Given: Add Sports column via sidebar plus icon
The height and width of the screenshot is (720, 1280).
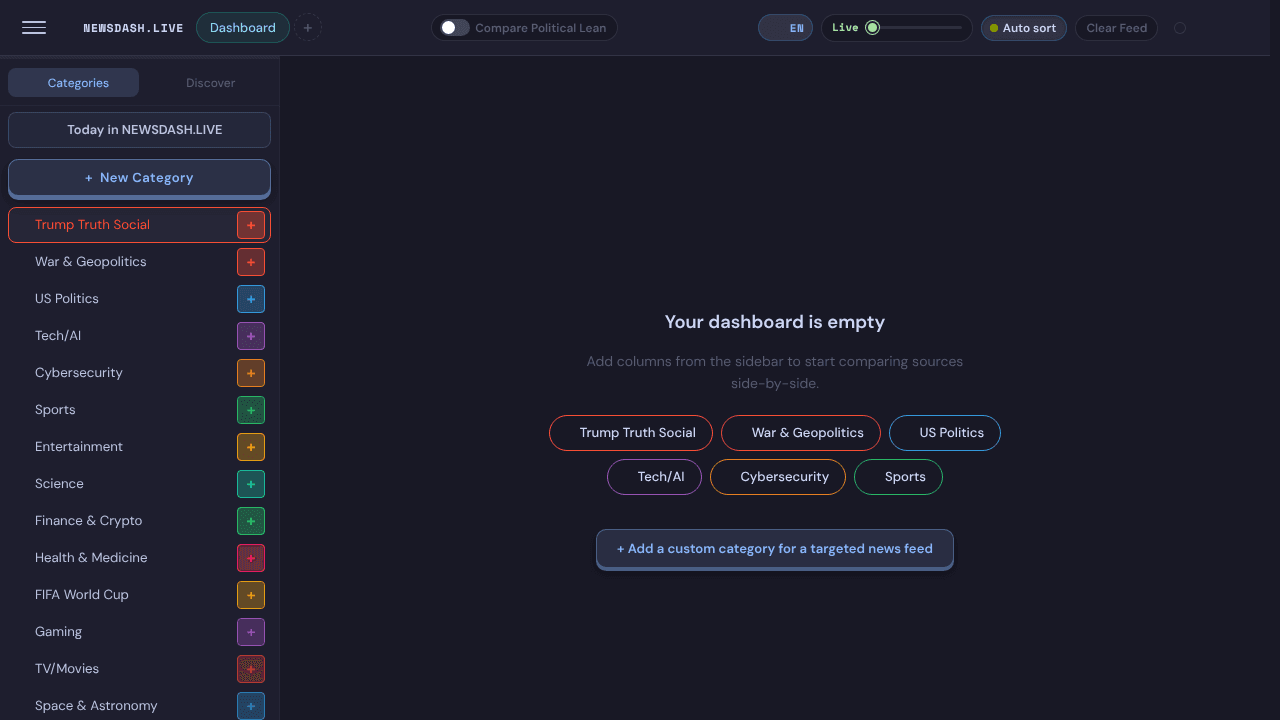Looking at the screenshot, I should coord(251,410).
